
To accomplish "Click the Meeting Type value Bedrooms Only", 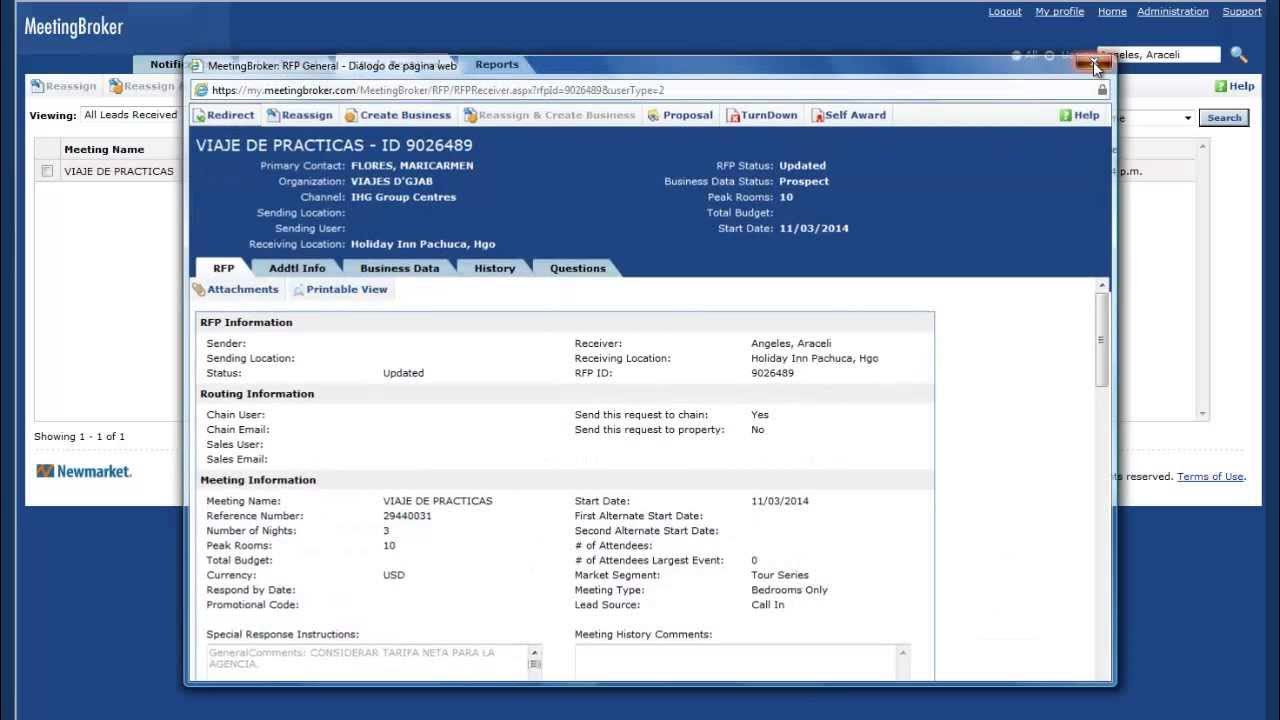I will (x=789, y=590).
